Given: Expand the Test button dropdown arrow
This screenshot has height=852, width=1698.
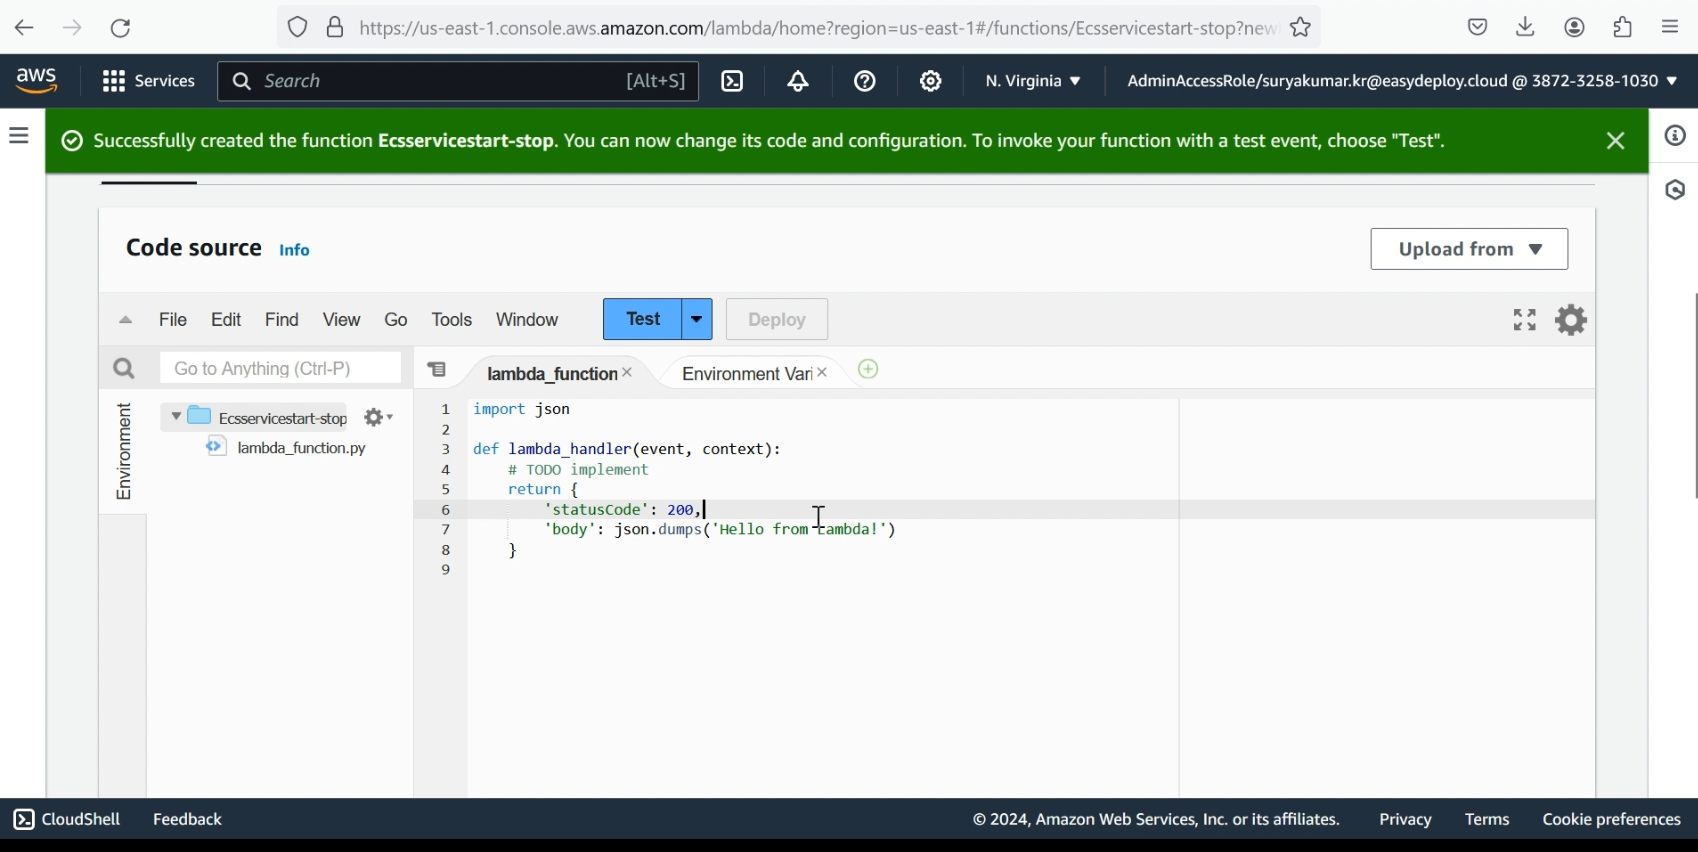Looking at the screenshot, I should [698, 320].
